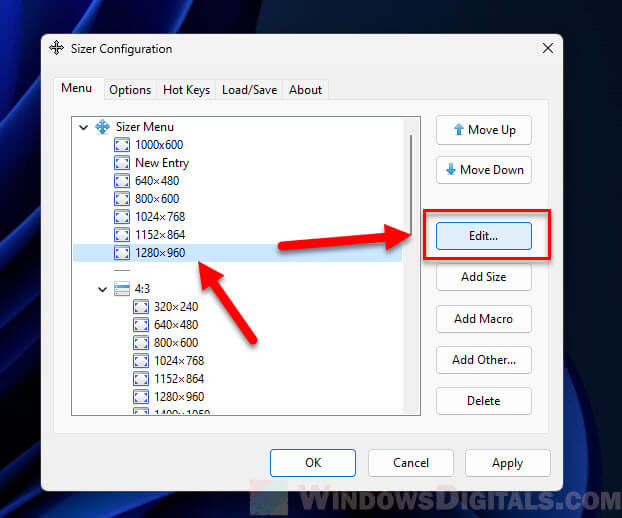This screenshot has height=518, width=622.
Task: Click the 4:3 submenu folder icon
Action: [x=122, y=289]
